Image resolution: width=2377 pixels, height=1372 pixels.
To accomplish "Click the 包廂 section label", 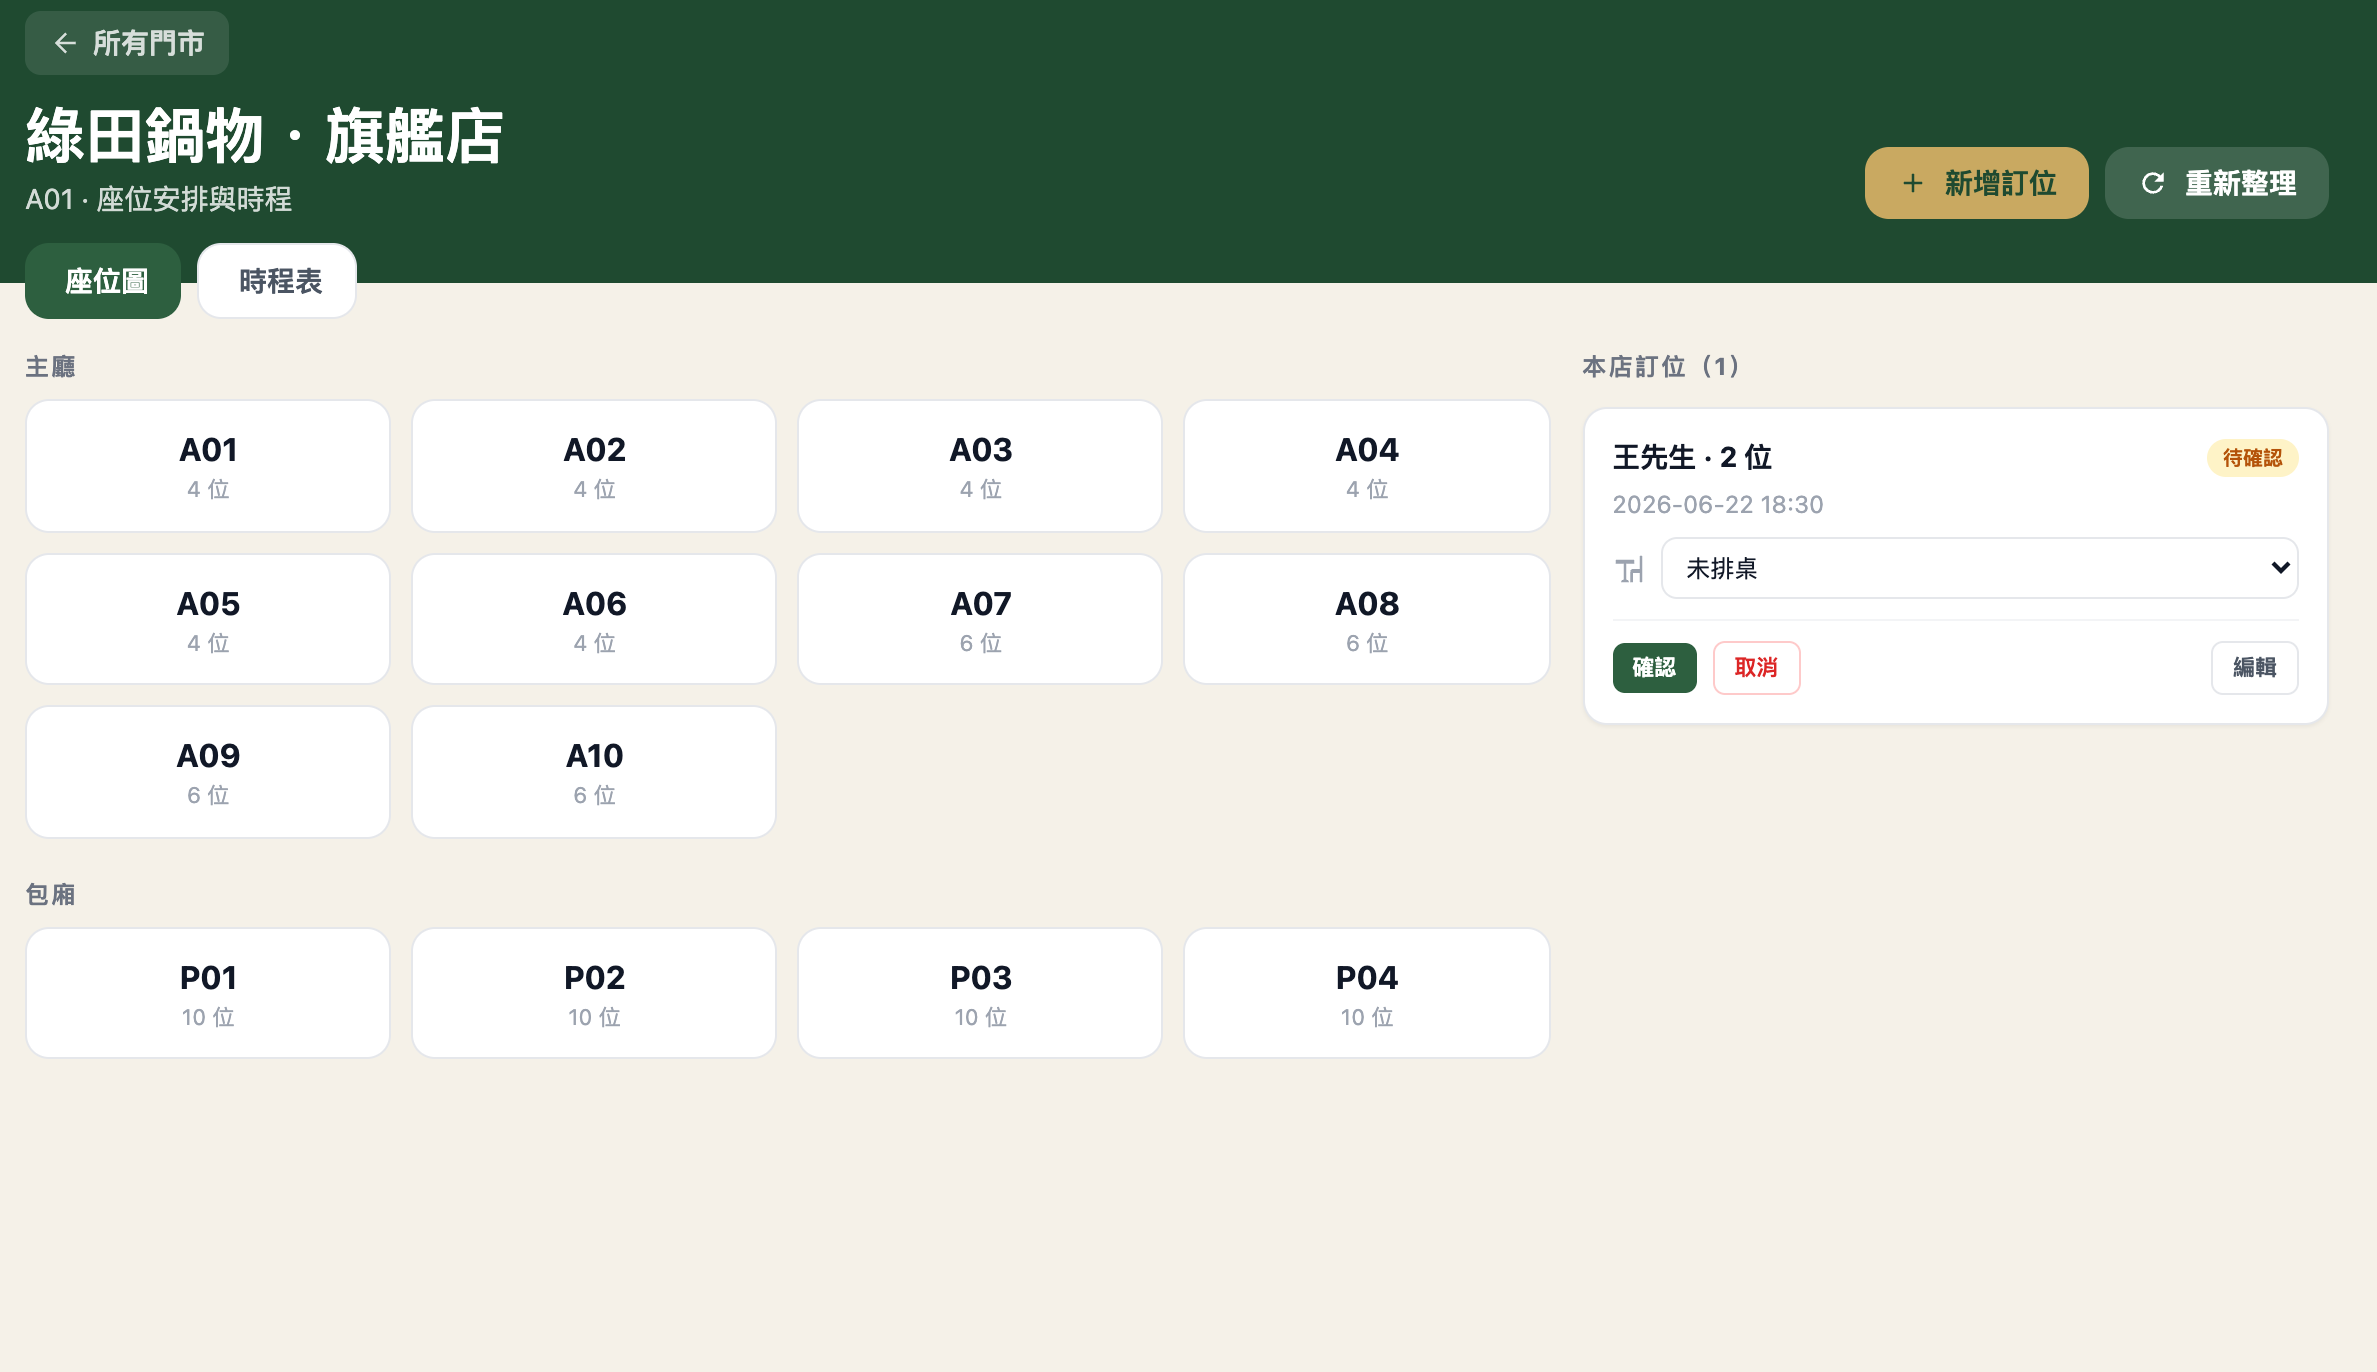I will click(x=50, y=894).
